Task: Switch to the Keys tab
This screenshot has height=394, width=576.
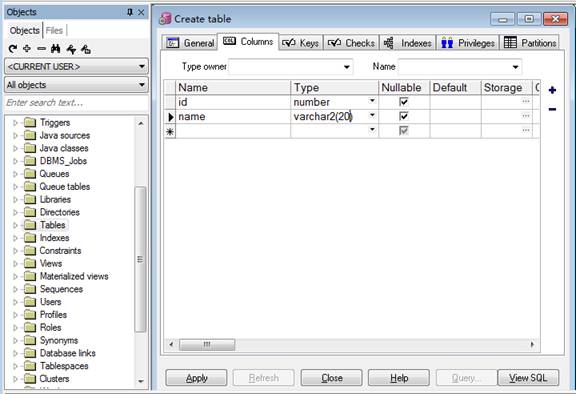Action: [300, 43]
